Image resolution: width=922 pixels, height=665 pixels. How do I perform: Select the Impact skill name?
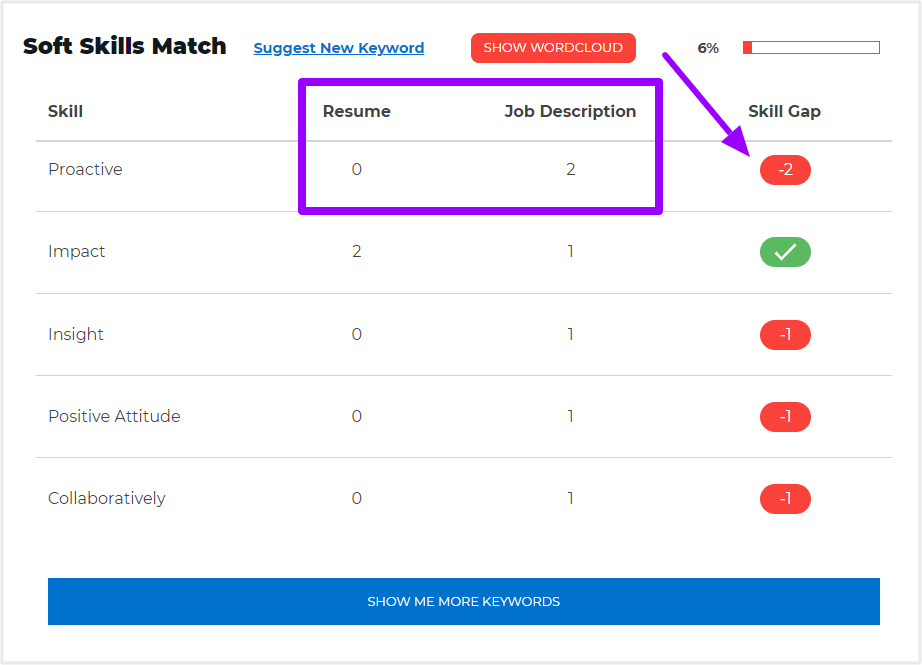click(x=76, y=252)
